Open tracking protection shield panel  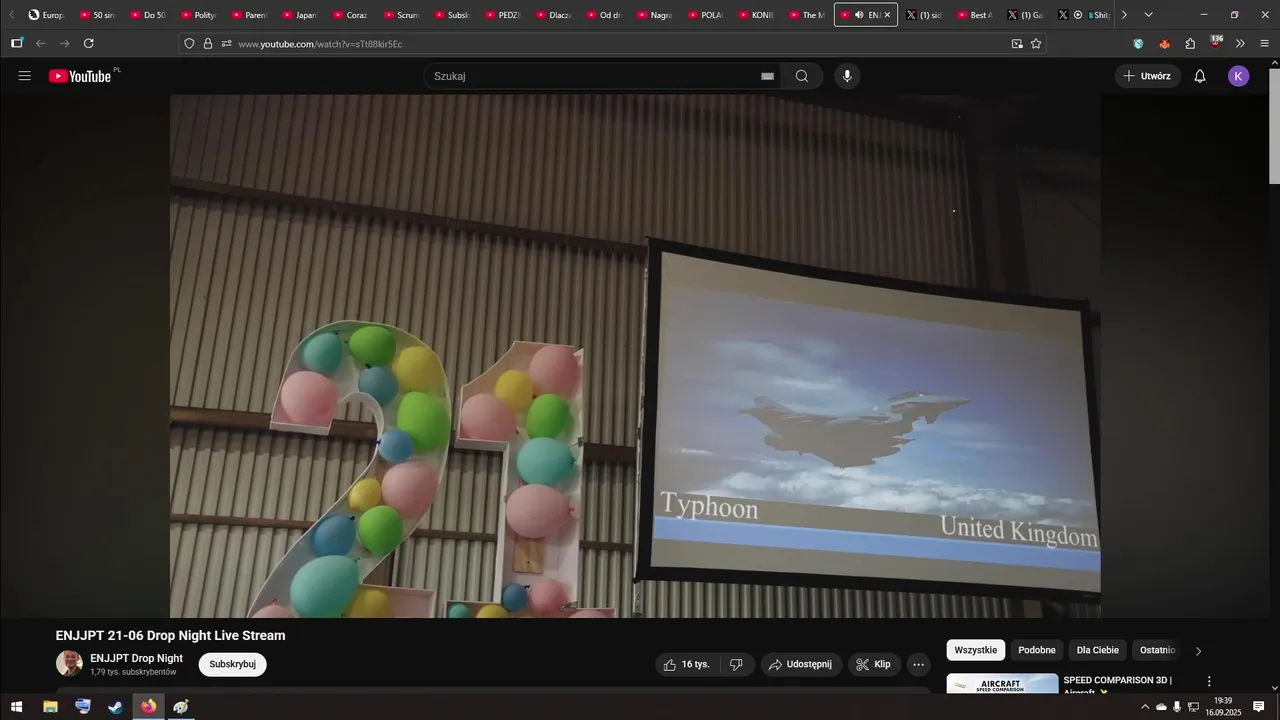(189, 44)
